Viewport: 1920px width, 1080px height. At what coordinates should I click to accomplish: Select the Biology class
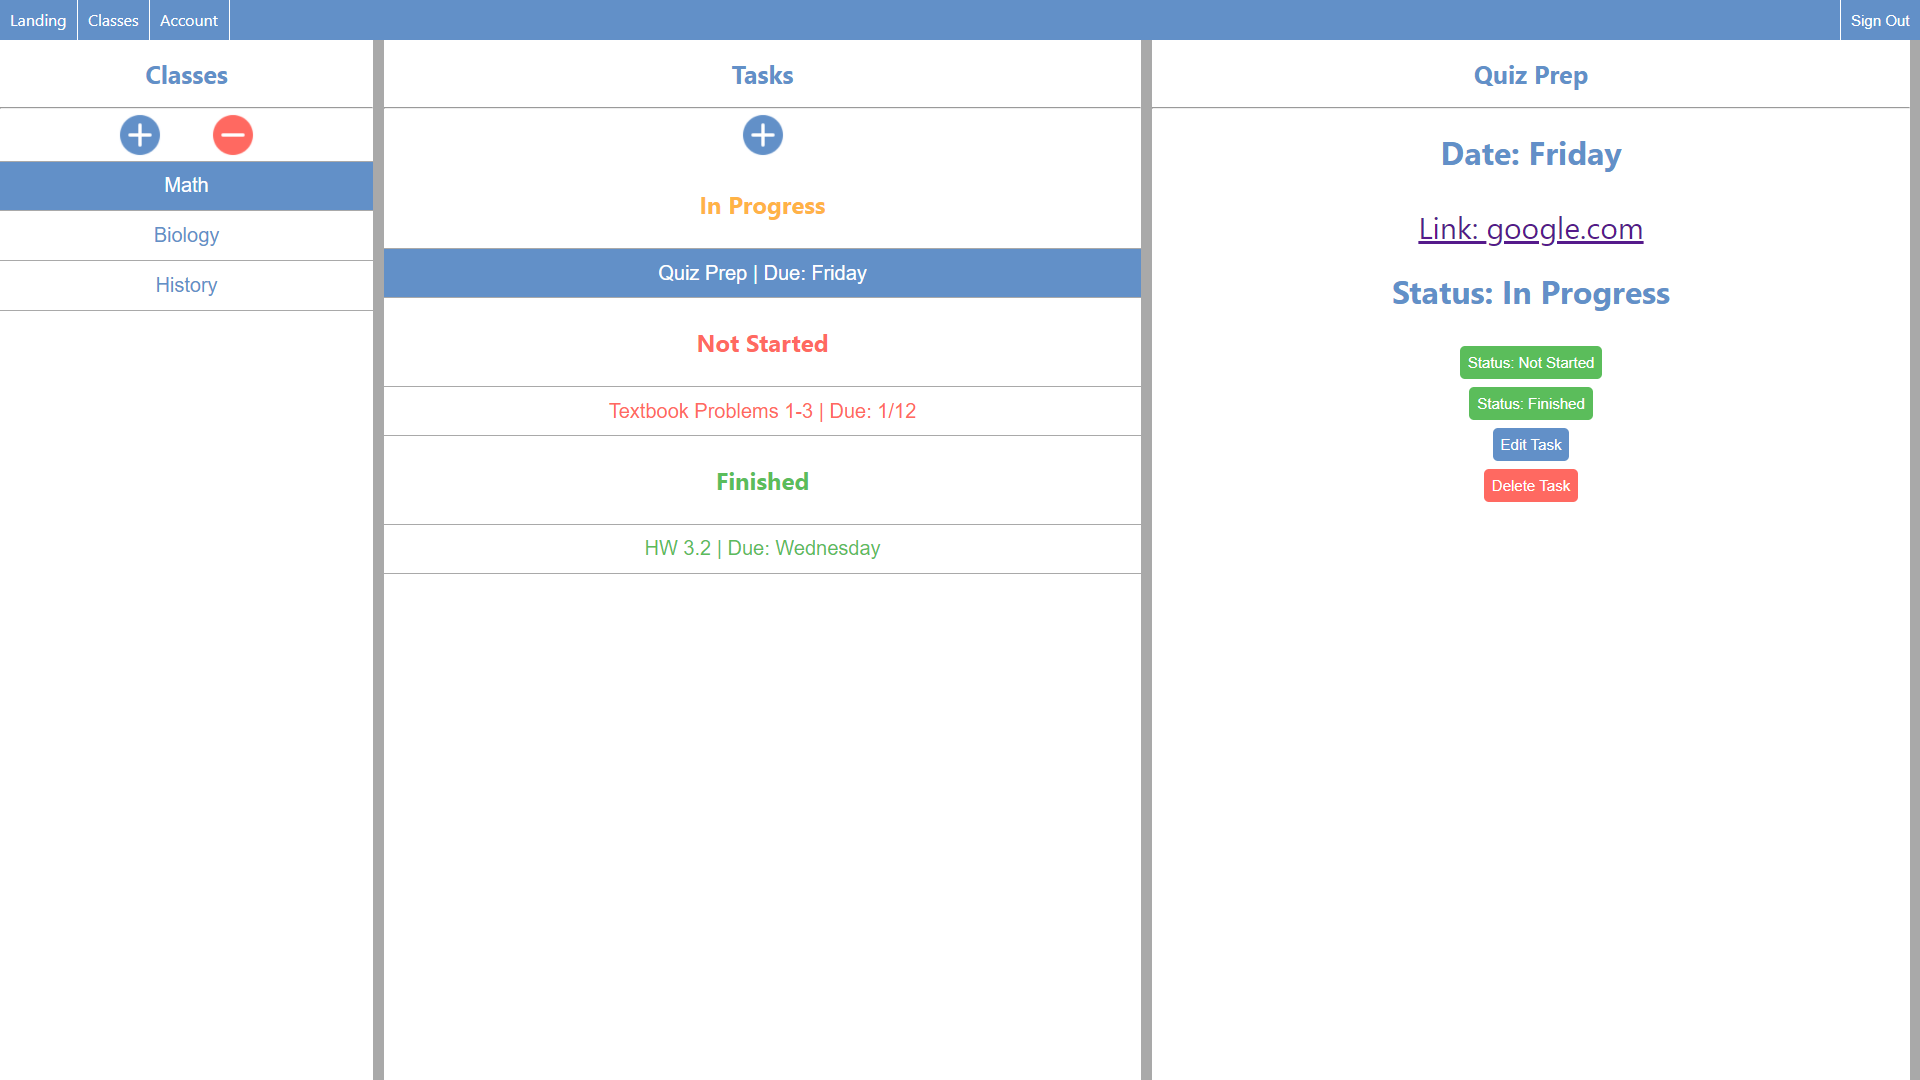click(x=186, y=235)
